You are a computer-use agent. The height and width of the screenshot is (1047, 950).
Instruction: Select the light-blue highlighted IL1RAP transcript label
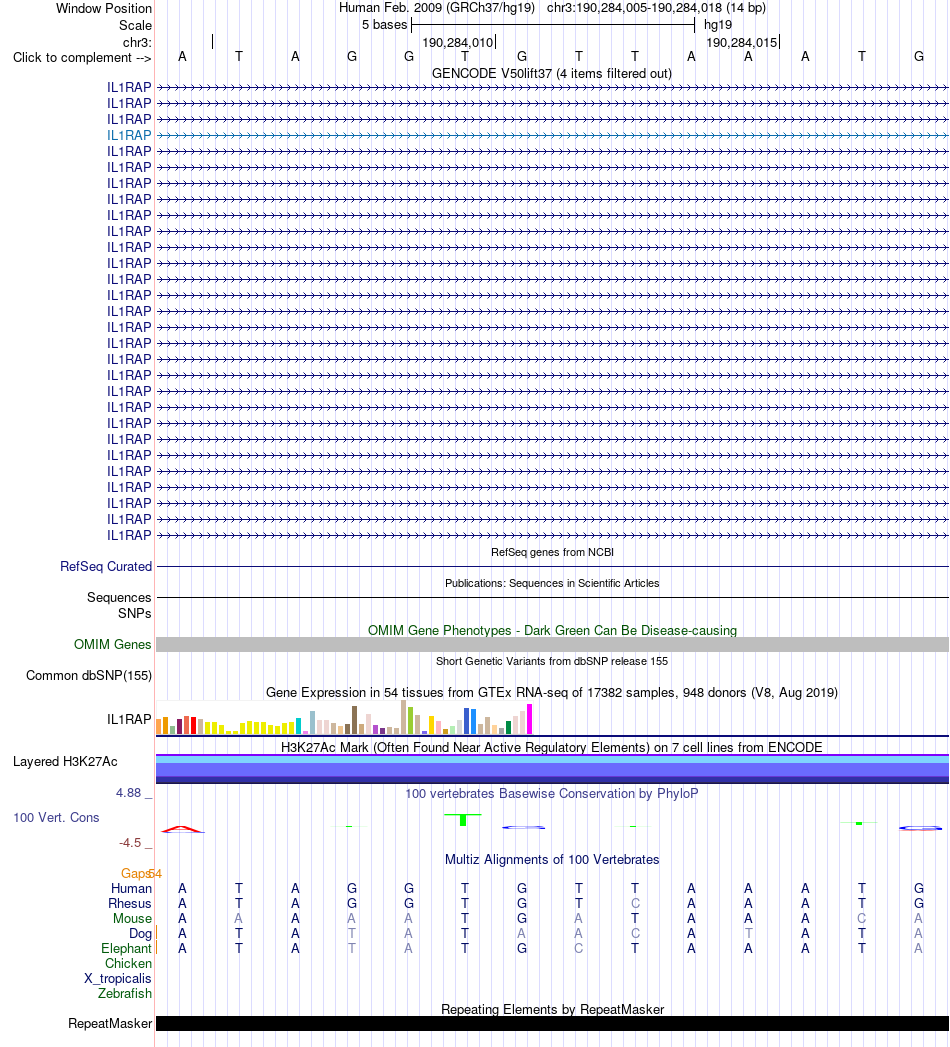point(129,135)
